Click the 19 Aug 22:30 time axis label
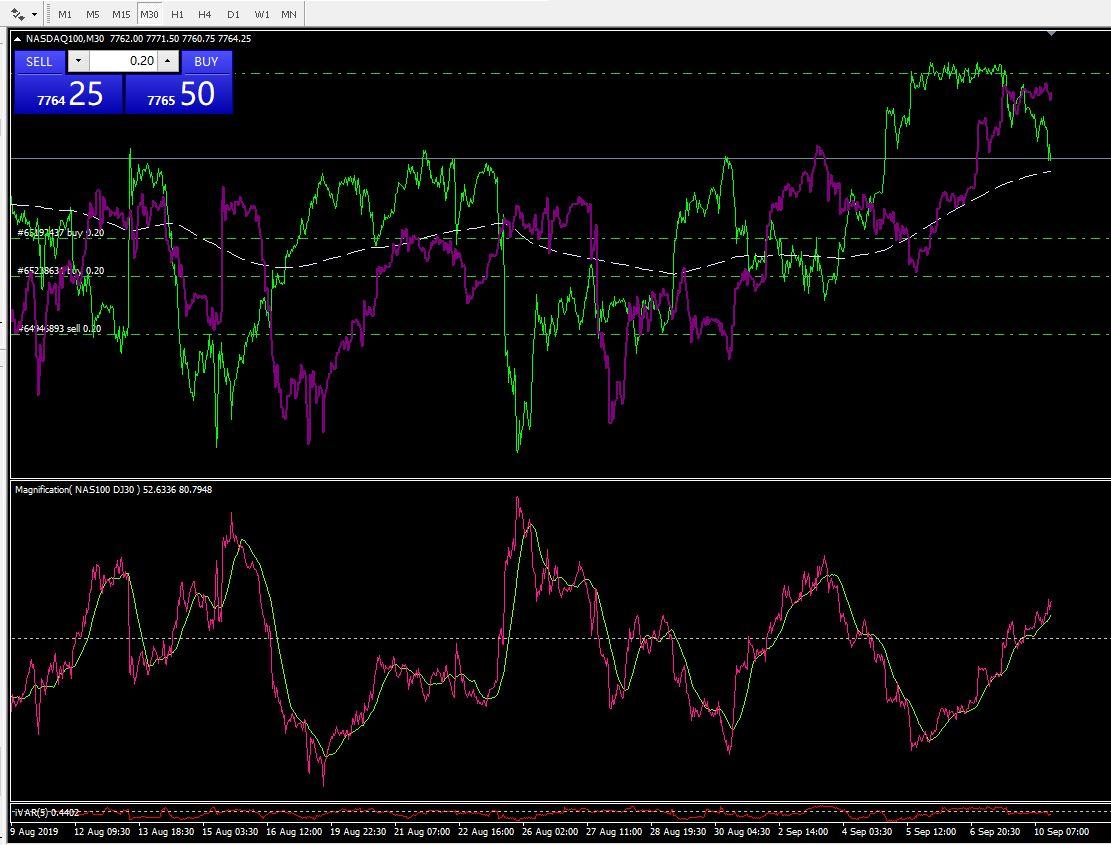The image size is (1111, 845). (358, 832)
